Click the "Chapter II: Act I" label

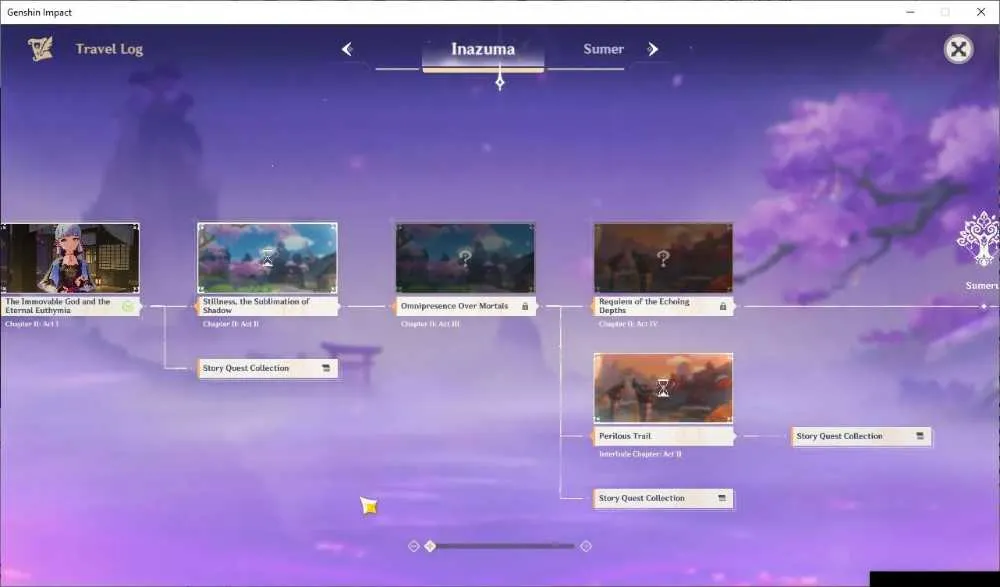coord(32,324)
